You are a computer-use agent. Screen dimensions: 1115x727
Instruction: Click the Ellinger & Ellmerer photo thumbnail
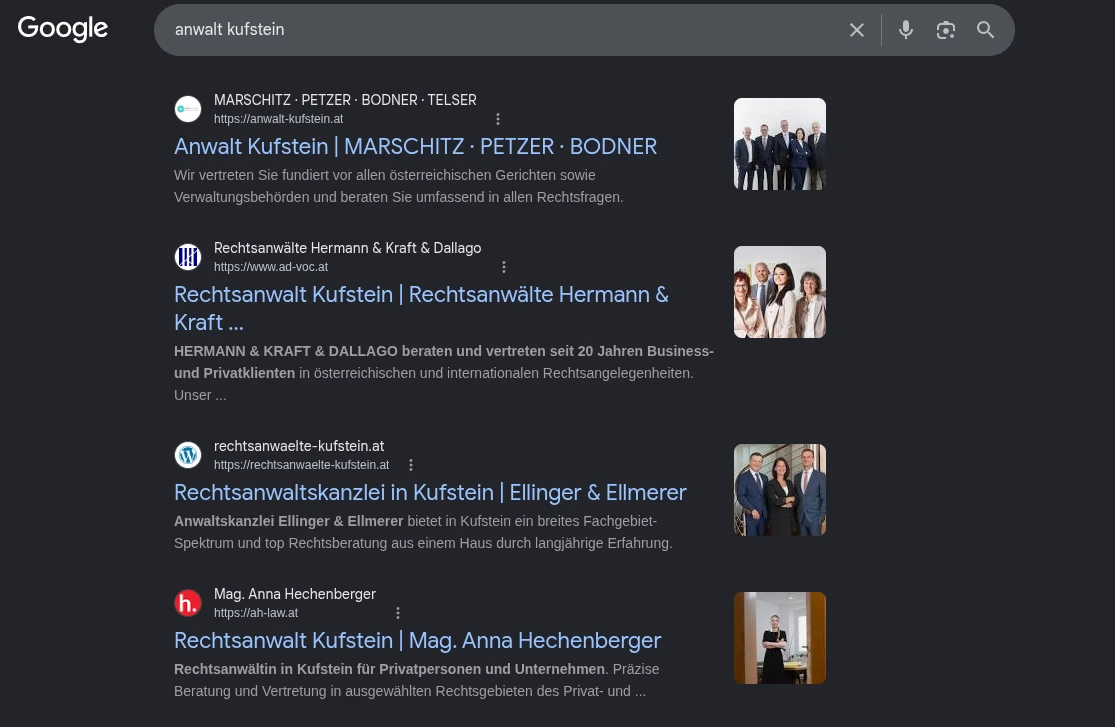(x=779, y=489)
